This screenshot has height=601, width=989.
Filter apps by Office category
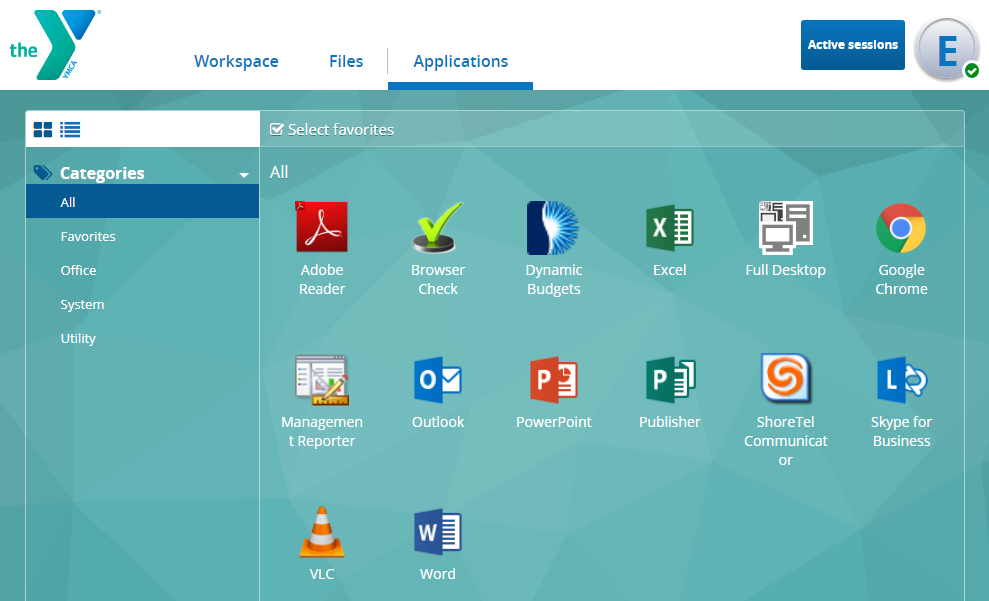click(x=78, y=270)
